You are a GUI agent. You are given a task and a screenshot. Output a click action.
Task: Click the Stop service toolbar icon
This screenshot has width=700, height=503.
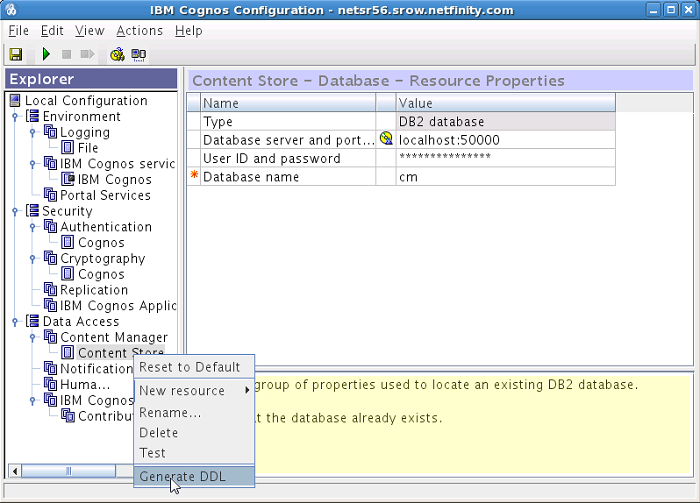[67, 54]
